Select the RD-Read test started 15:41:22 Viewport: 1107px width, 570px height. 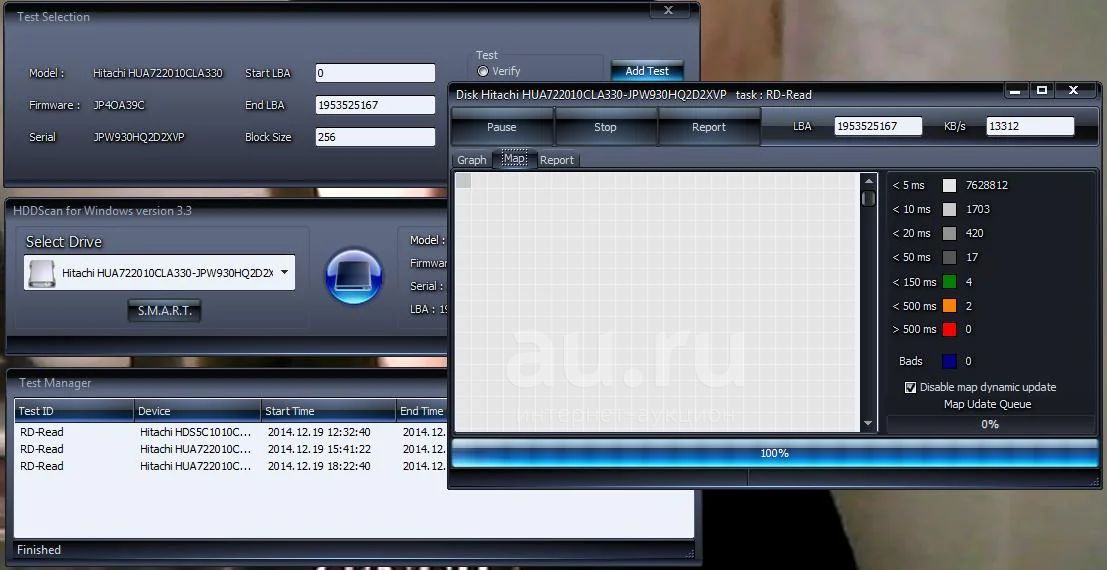pyautogui.click(x=231, y=449)
